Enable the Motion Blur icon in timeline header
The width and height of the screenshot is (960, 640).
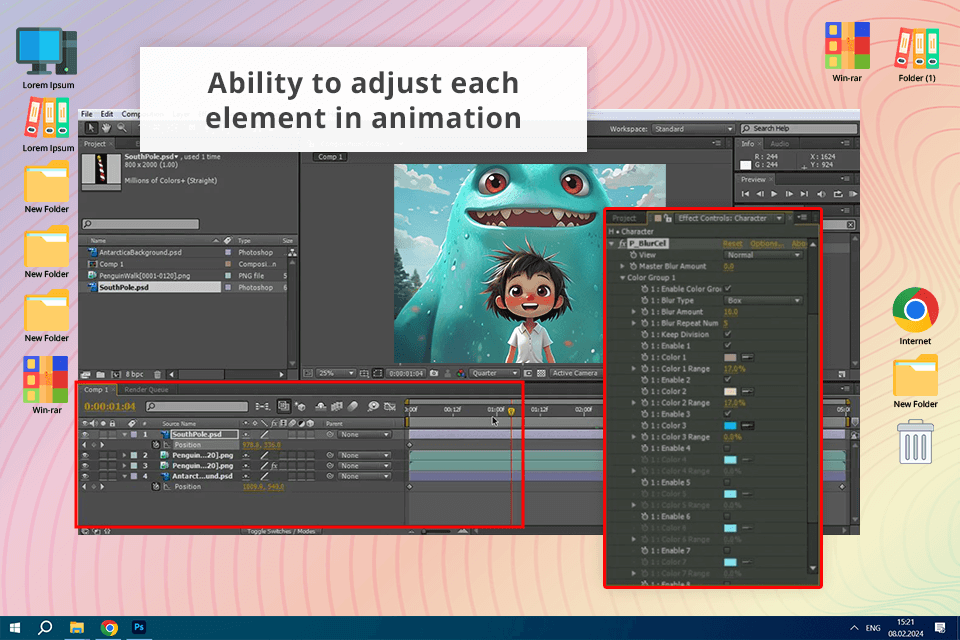[353, 406]
